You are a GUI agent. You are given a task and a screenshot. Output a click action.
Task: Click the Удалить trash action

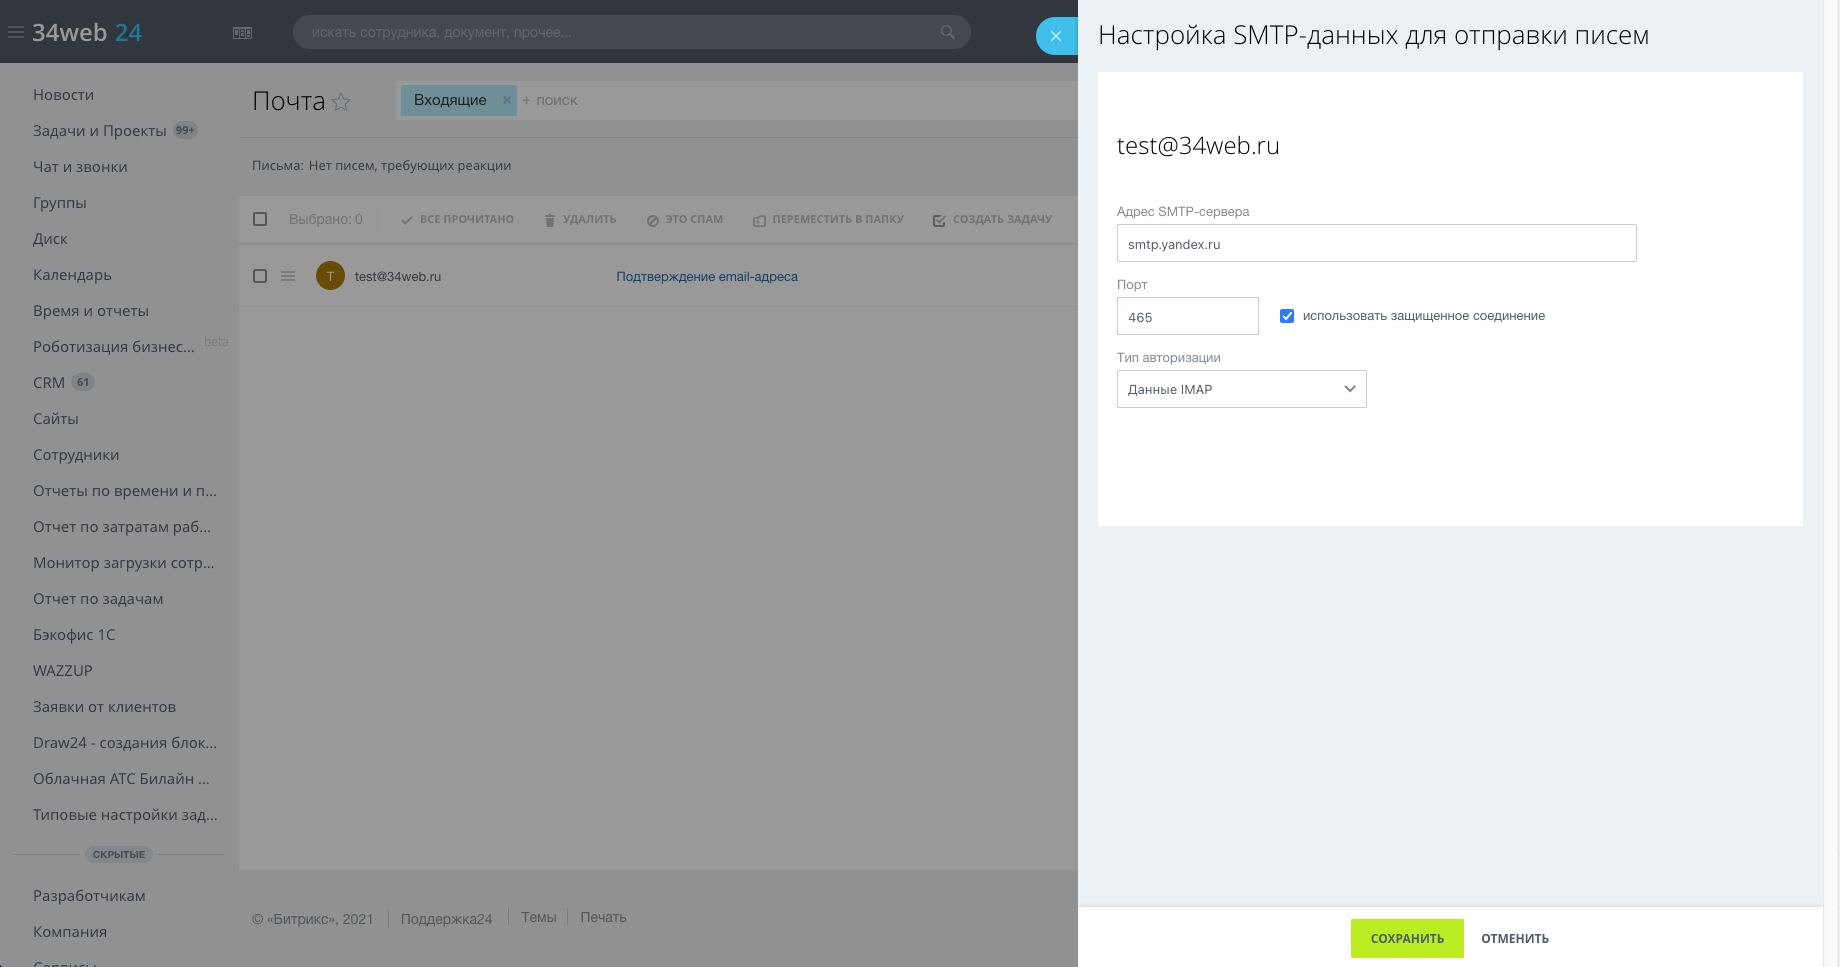(x=580, y=219)
